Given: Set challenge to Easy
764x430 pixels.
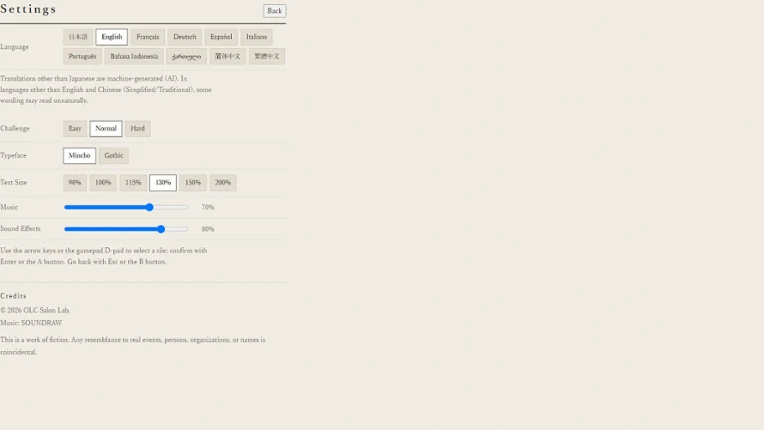Looking at the screenshot, I should coord(75,129).
